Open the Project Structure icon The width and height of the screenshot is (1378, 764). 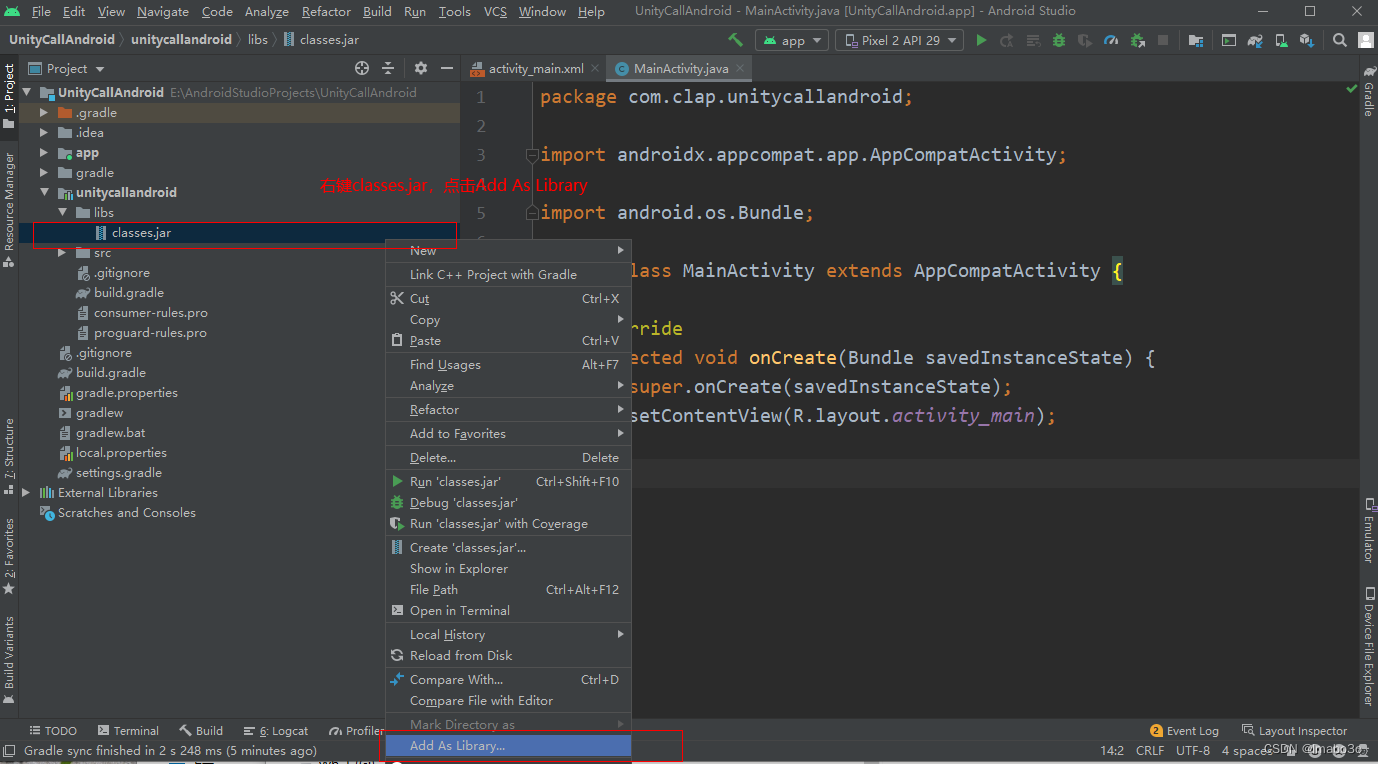tap(1196, 40)
